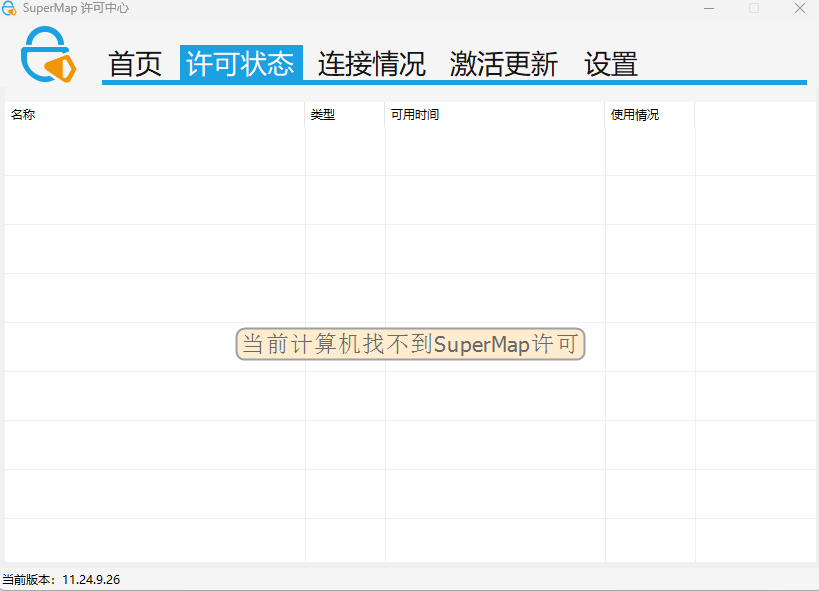Minimize the SuperMap 许可中心 window
The width and height of the screenshot is (819, 591).
[x=709, y=8]
